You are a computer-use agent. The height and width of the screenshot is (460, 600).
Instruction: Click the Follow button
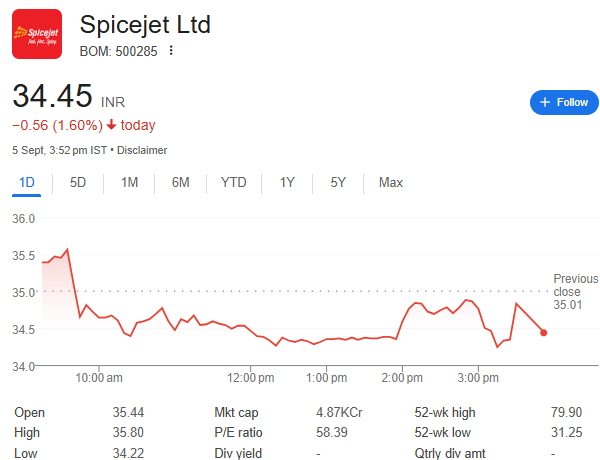coord(564,102)
